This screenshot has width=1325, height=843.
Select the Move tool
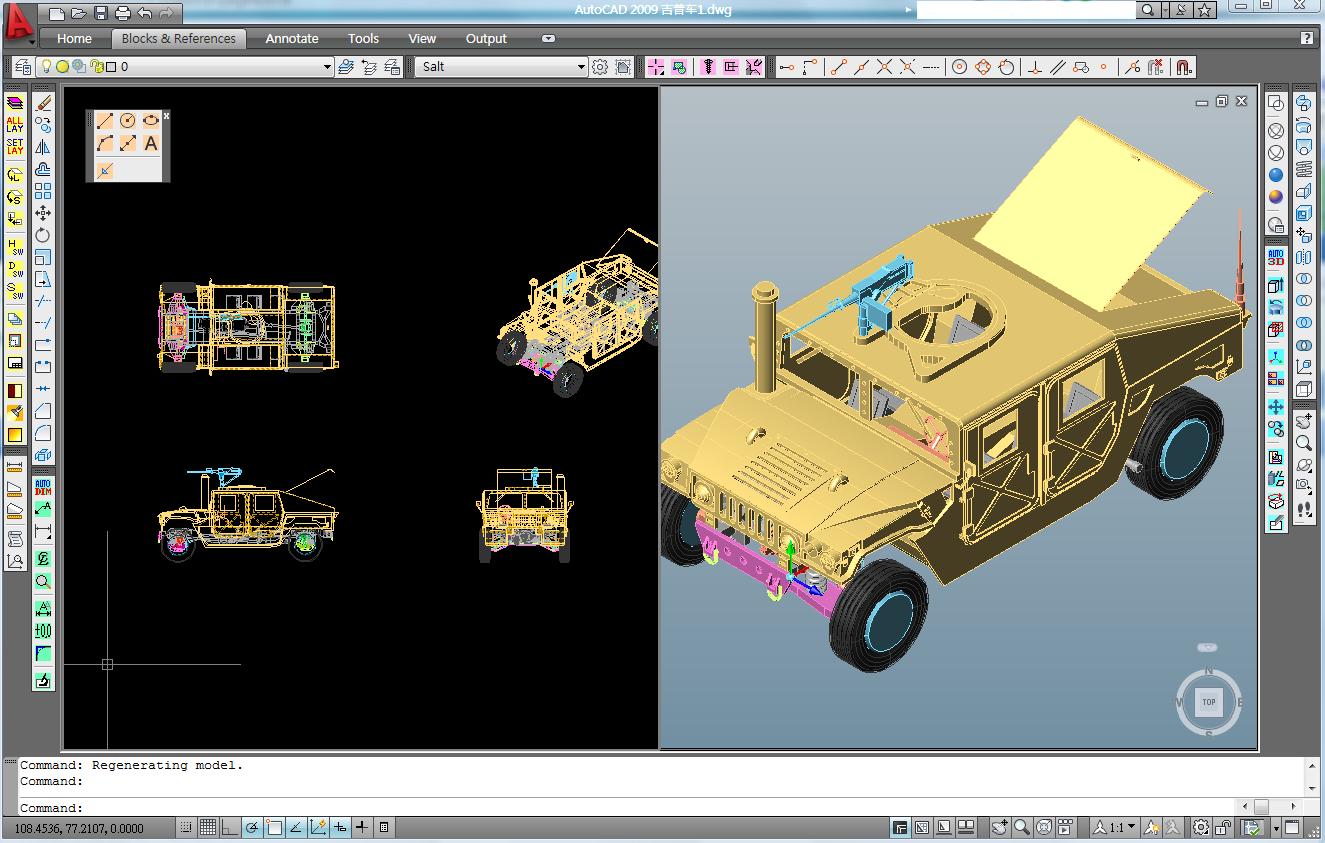click(43, 213)
